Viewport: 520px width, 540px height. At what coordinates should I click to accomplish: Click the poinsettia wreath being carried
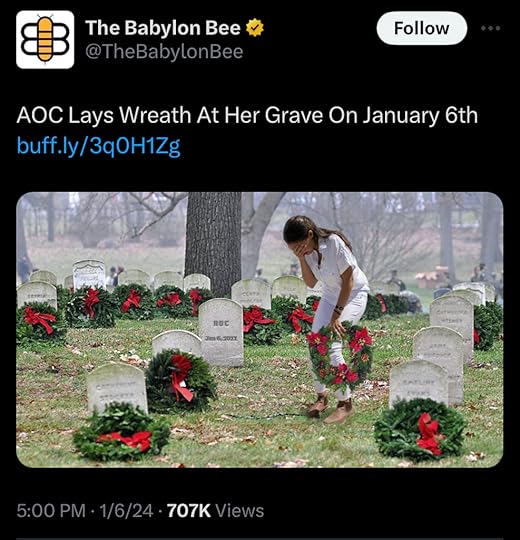point(339,356)
